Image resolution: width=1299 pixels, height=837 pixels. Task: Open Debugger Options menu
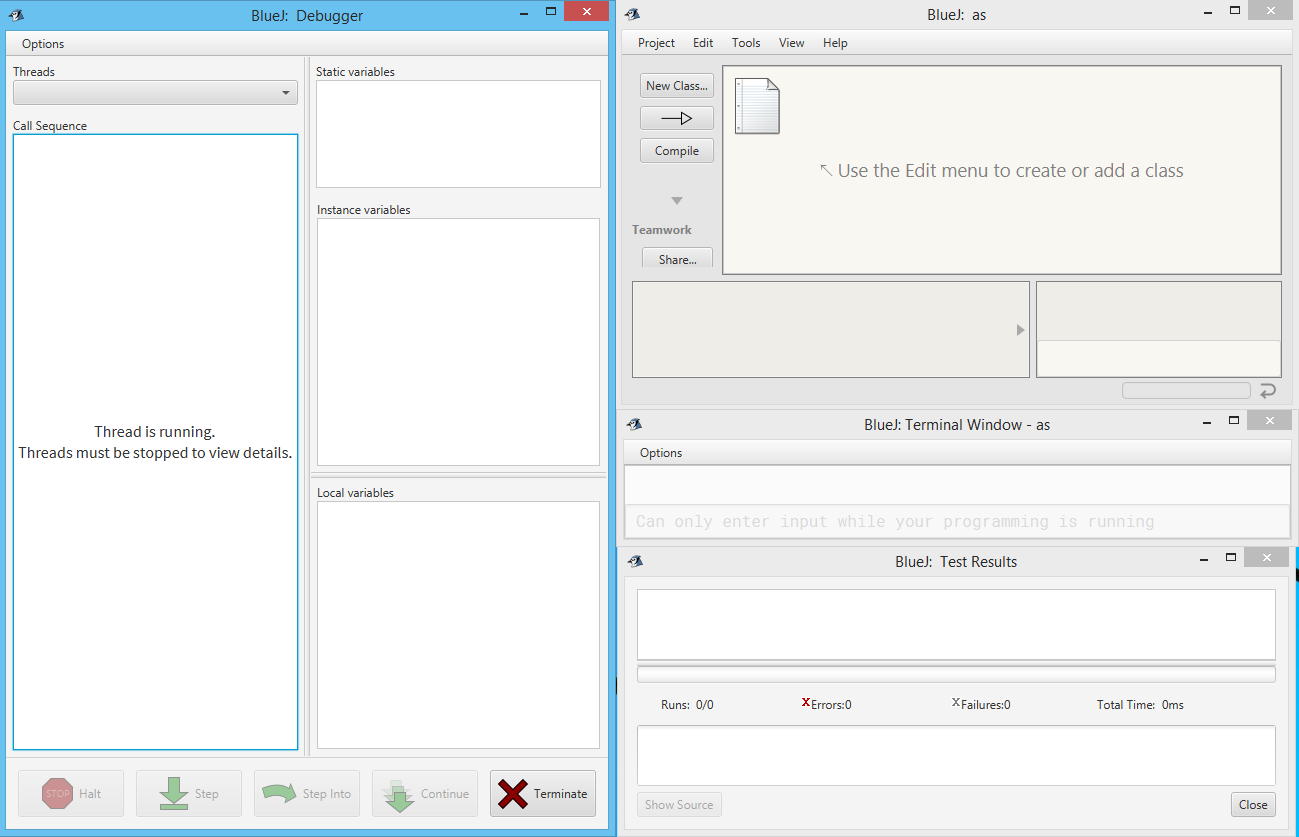point(43,44)
